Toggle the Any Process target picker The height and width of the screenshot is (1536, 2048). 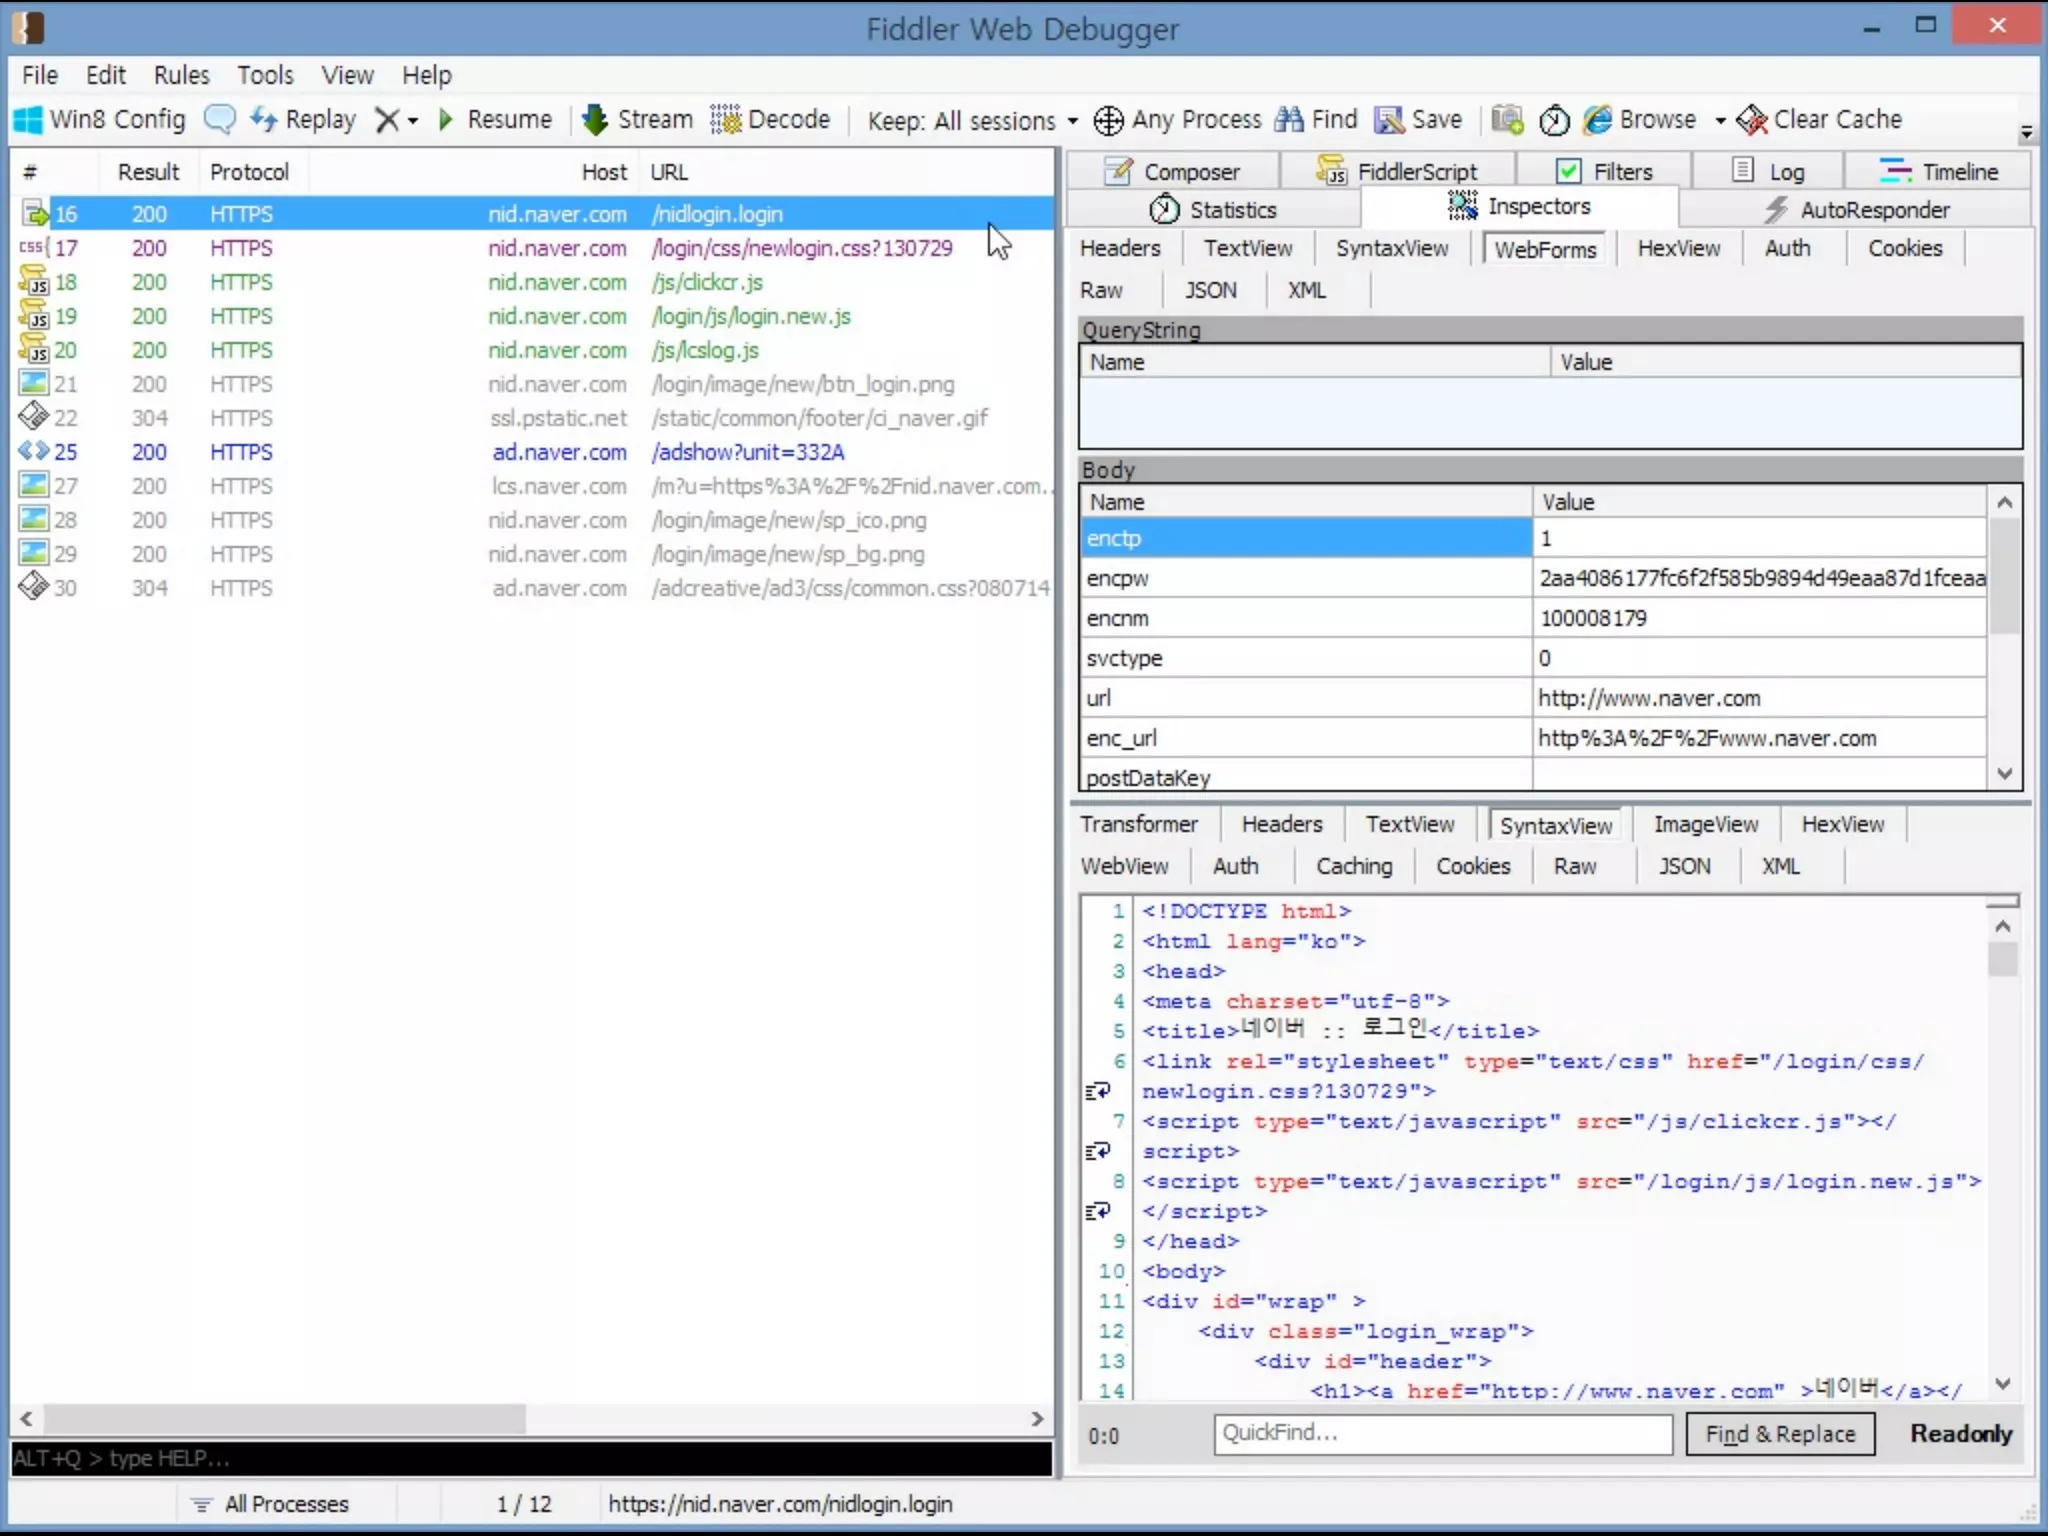coord(1176,120)
